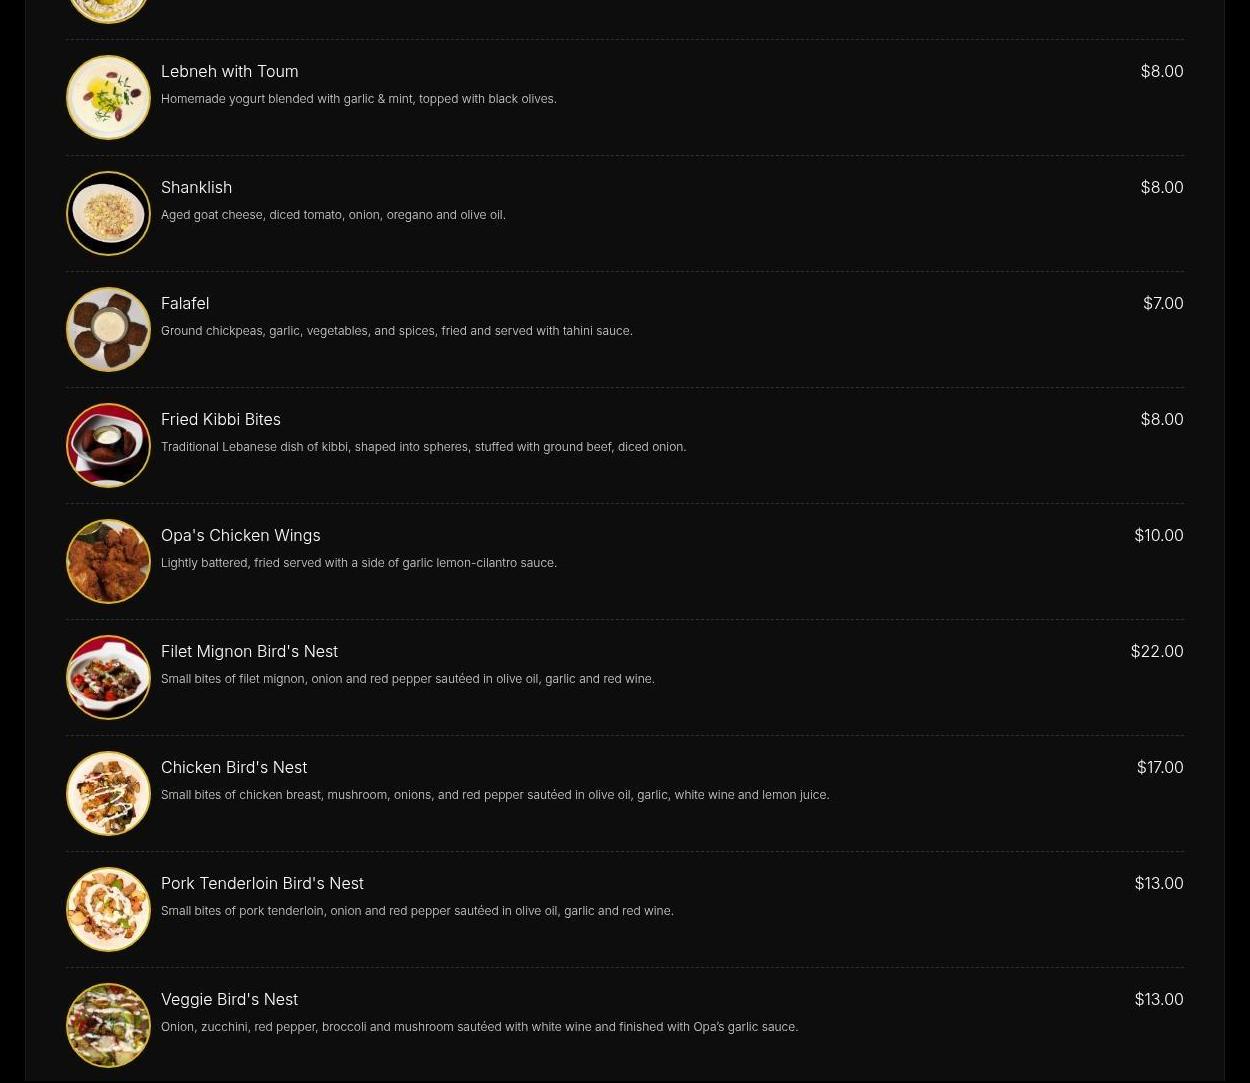1250x1083 pixels.
Task: Open the Fried Kibbi Bites title
Action: click(221, 419)
